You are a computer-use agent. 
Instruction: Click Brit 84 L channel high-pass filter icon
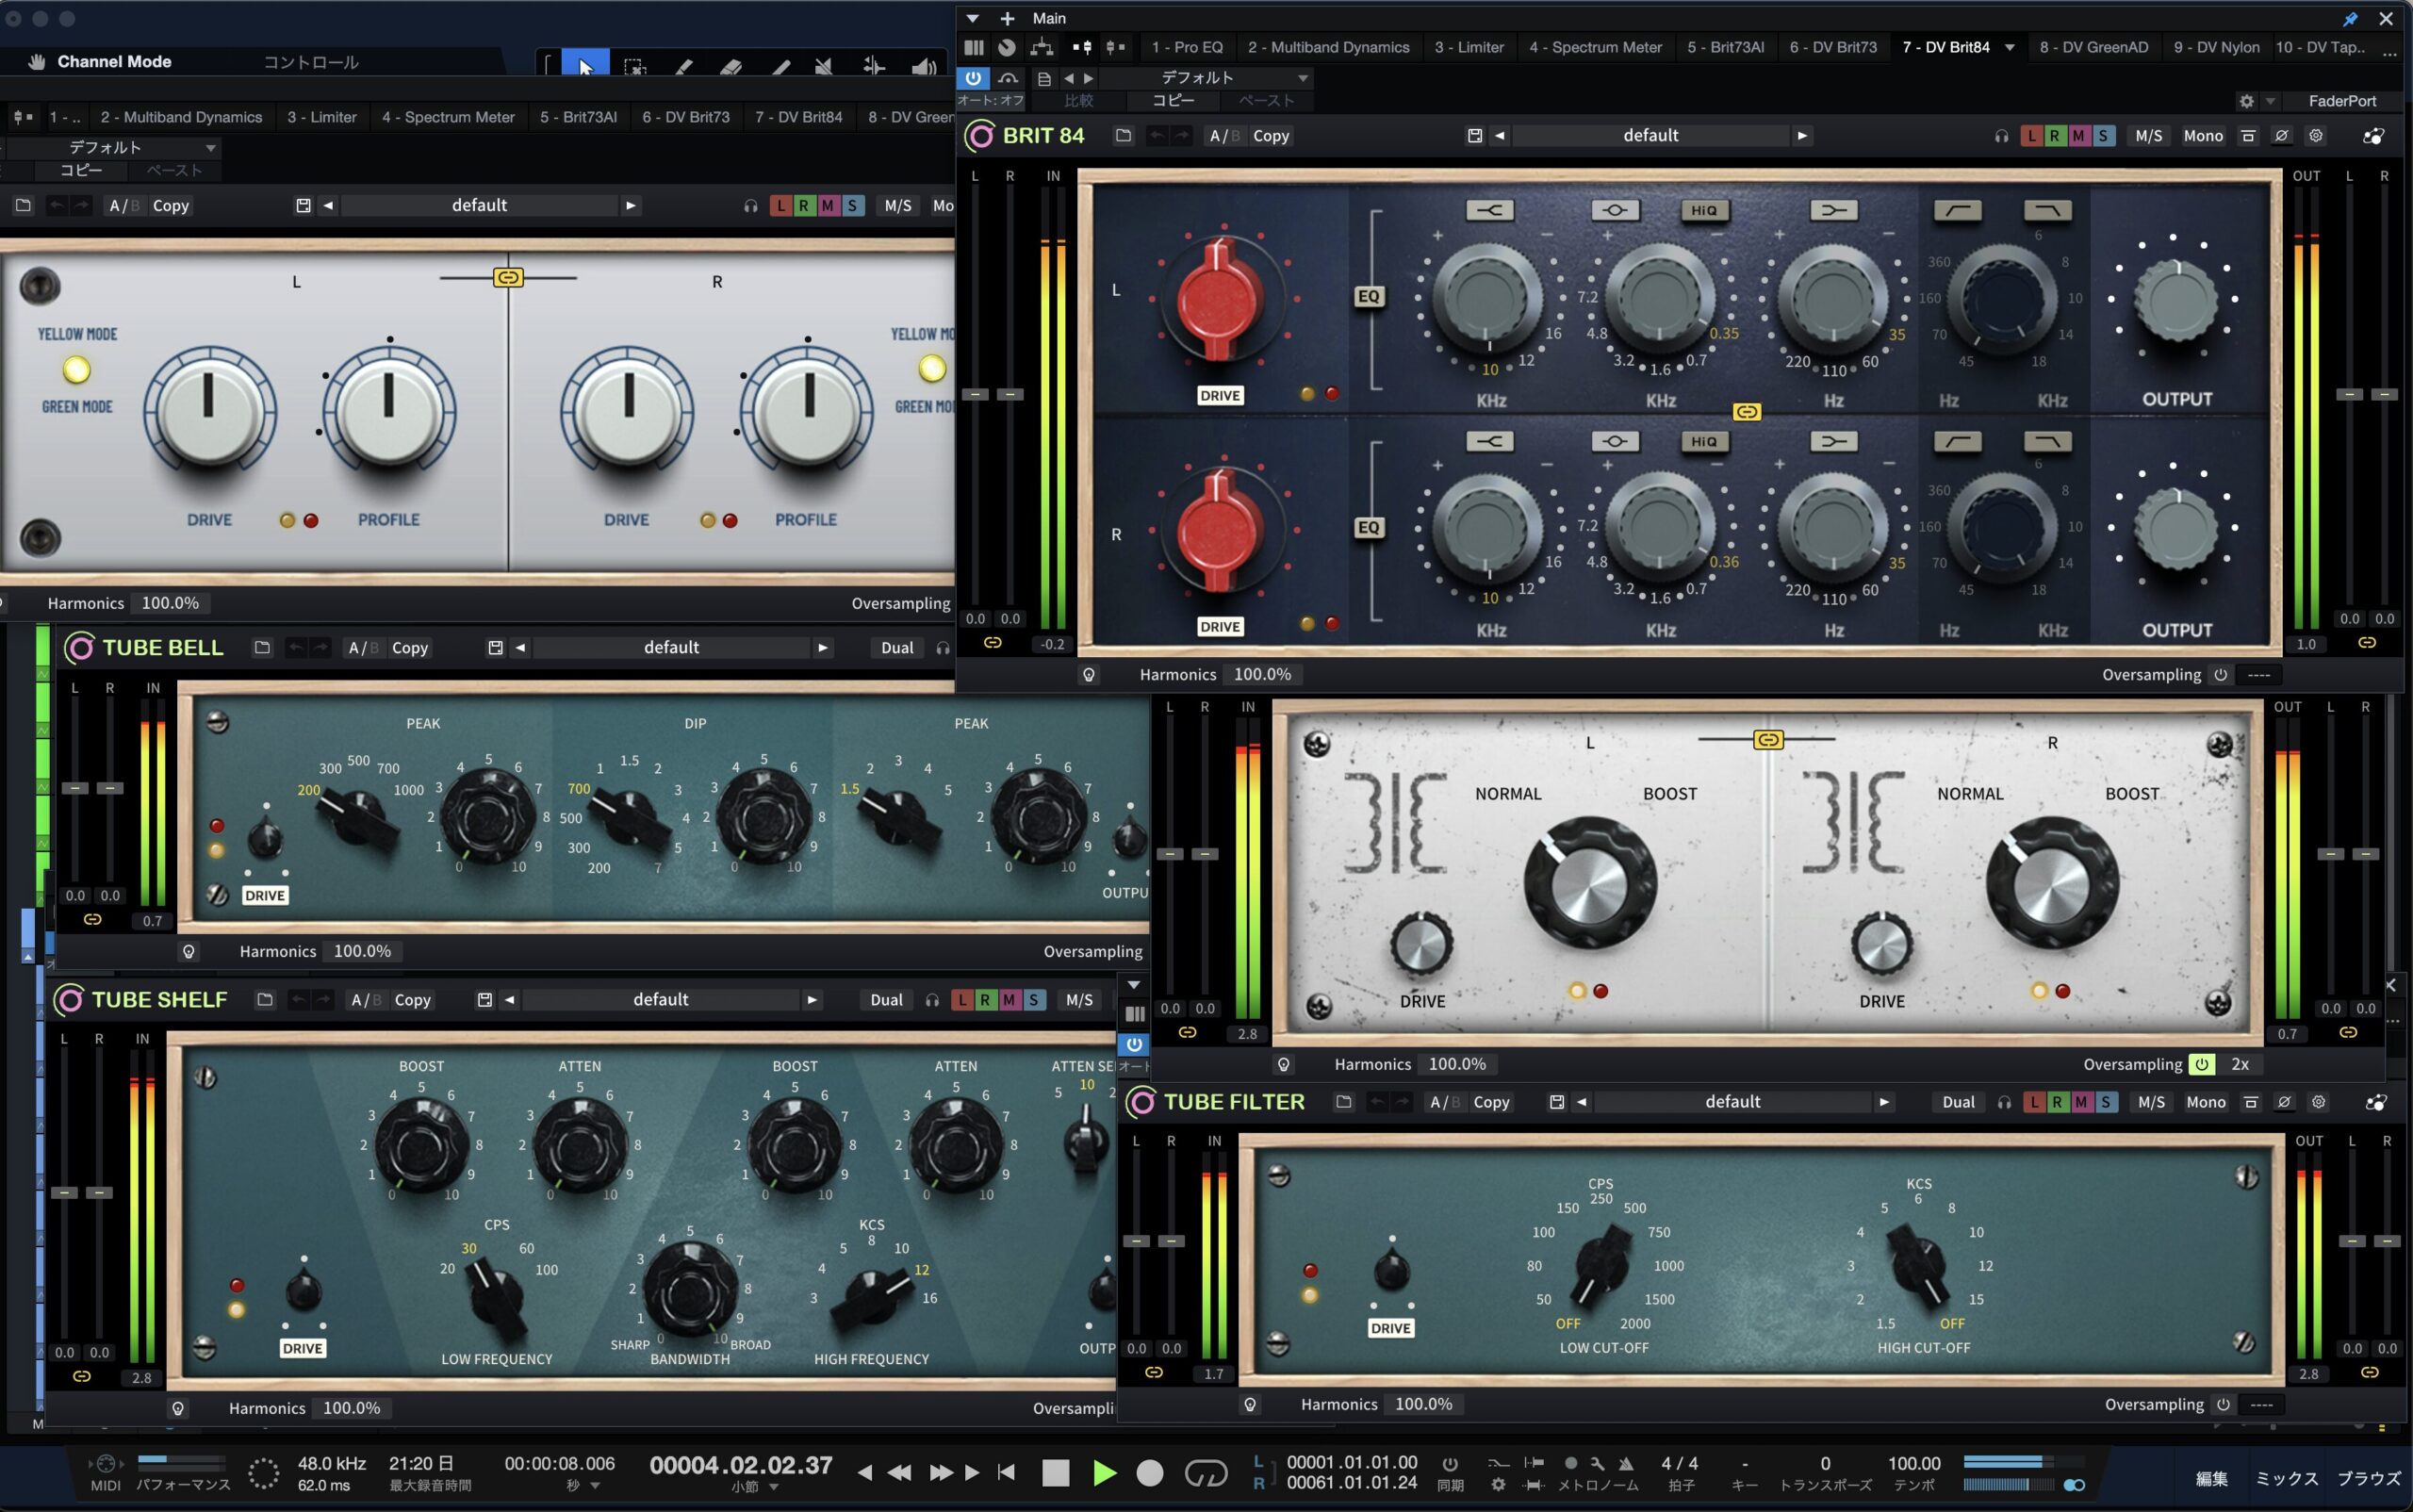point(1958,210)
